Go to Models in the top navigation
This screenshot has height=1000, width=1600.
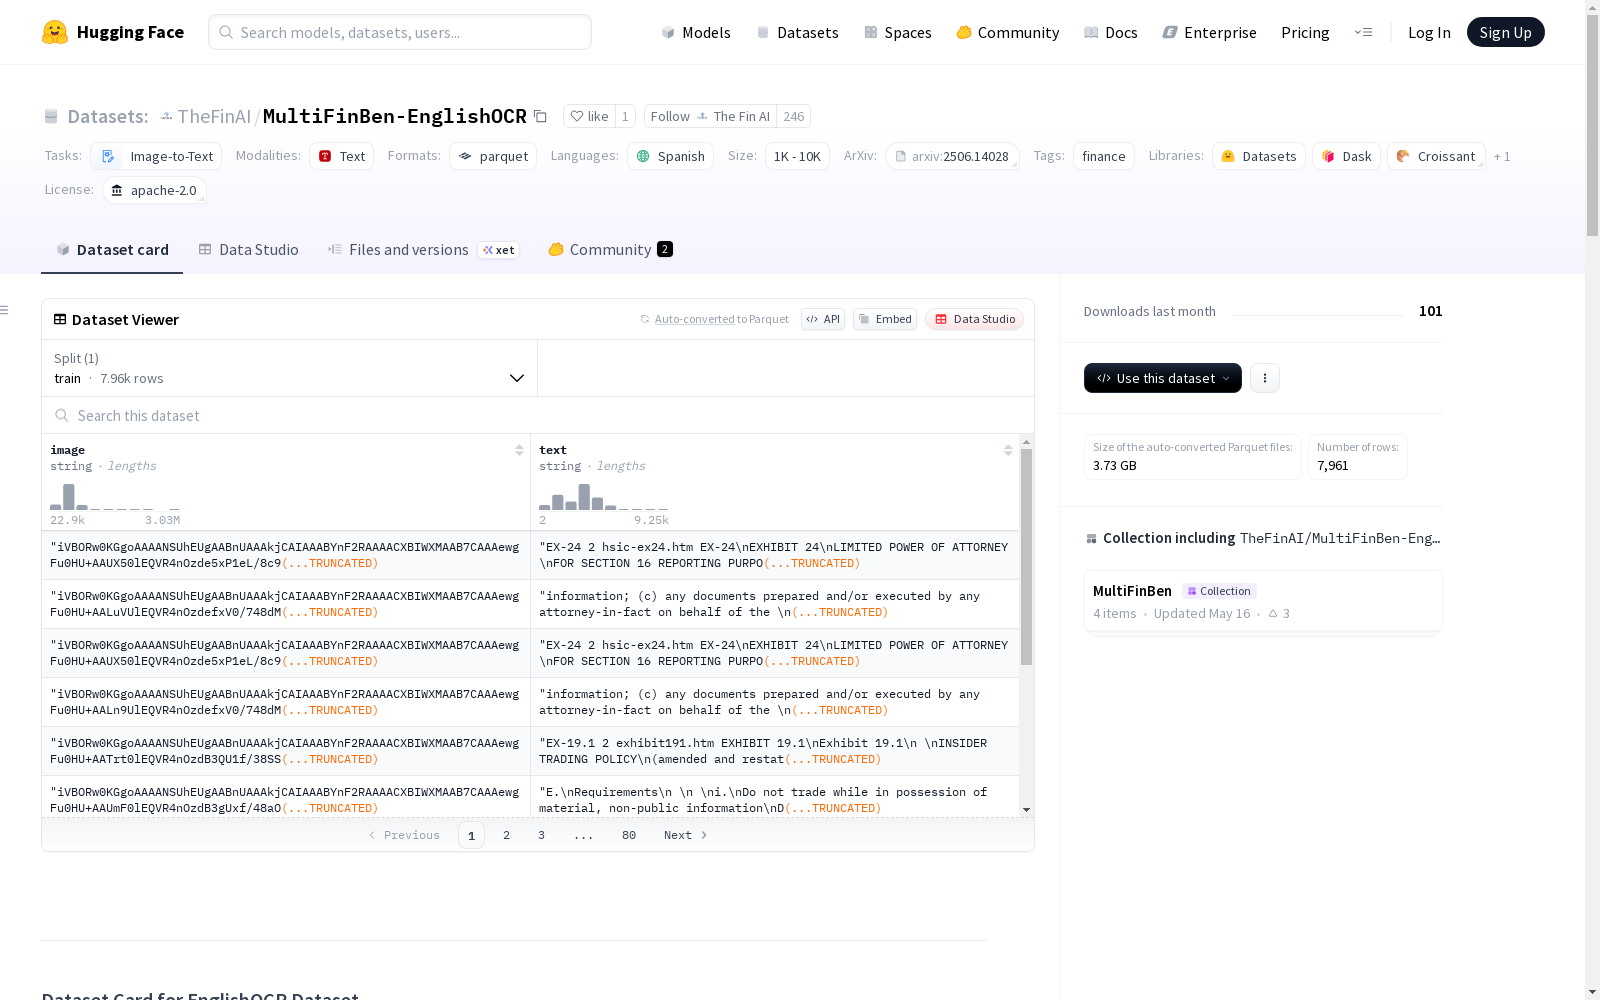696,32
